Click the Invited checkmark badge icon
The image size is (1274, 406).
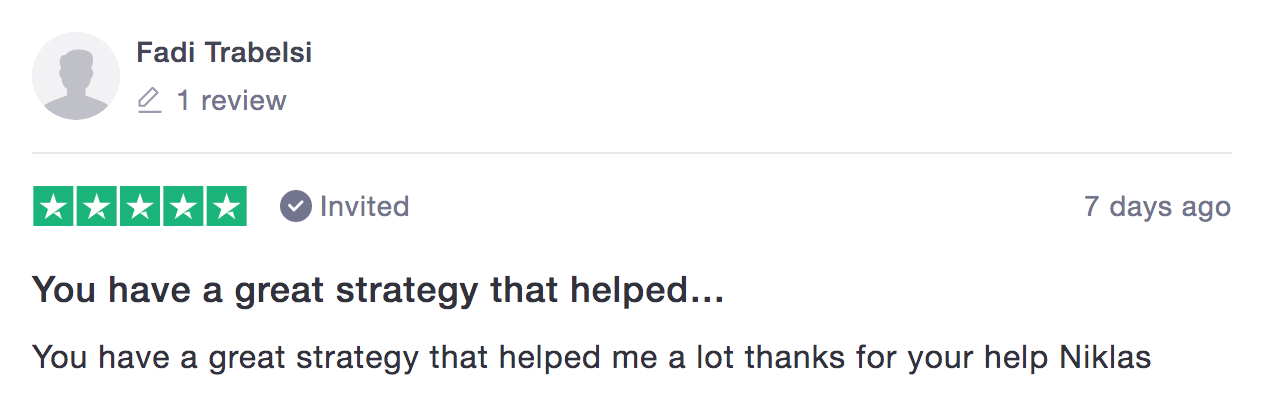tap(295, 207)
